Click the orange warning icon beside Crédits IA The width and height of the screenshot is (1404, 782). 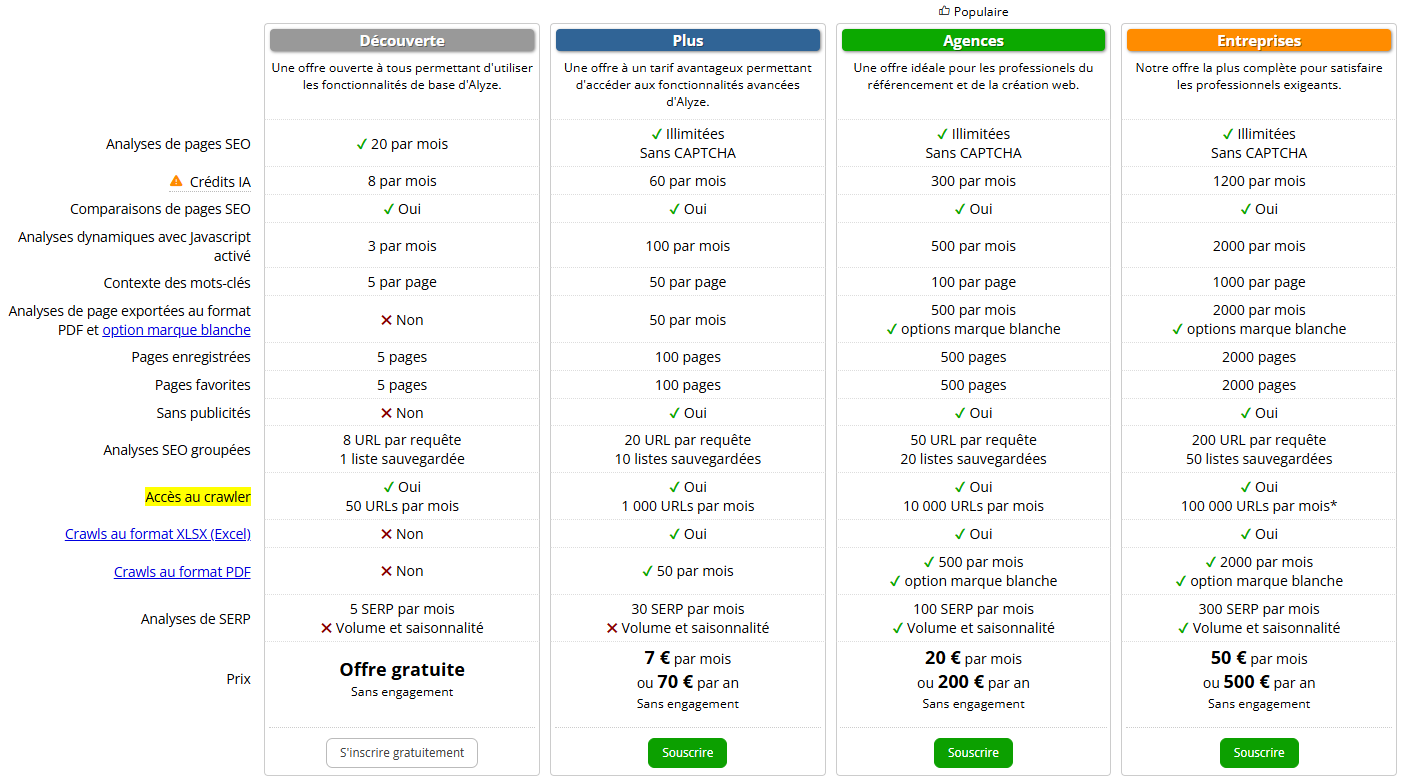click(177, 181)
